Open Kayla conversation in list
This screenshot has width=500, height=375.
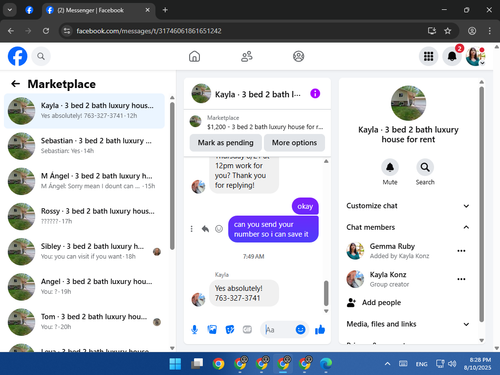click(84, 111)
